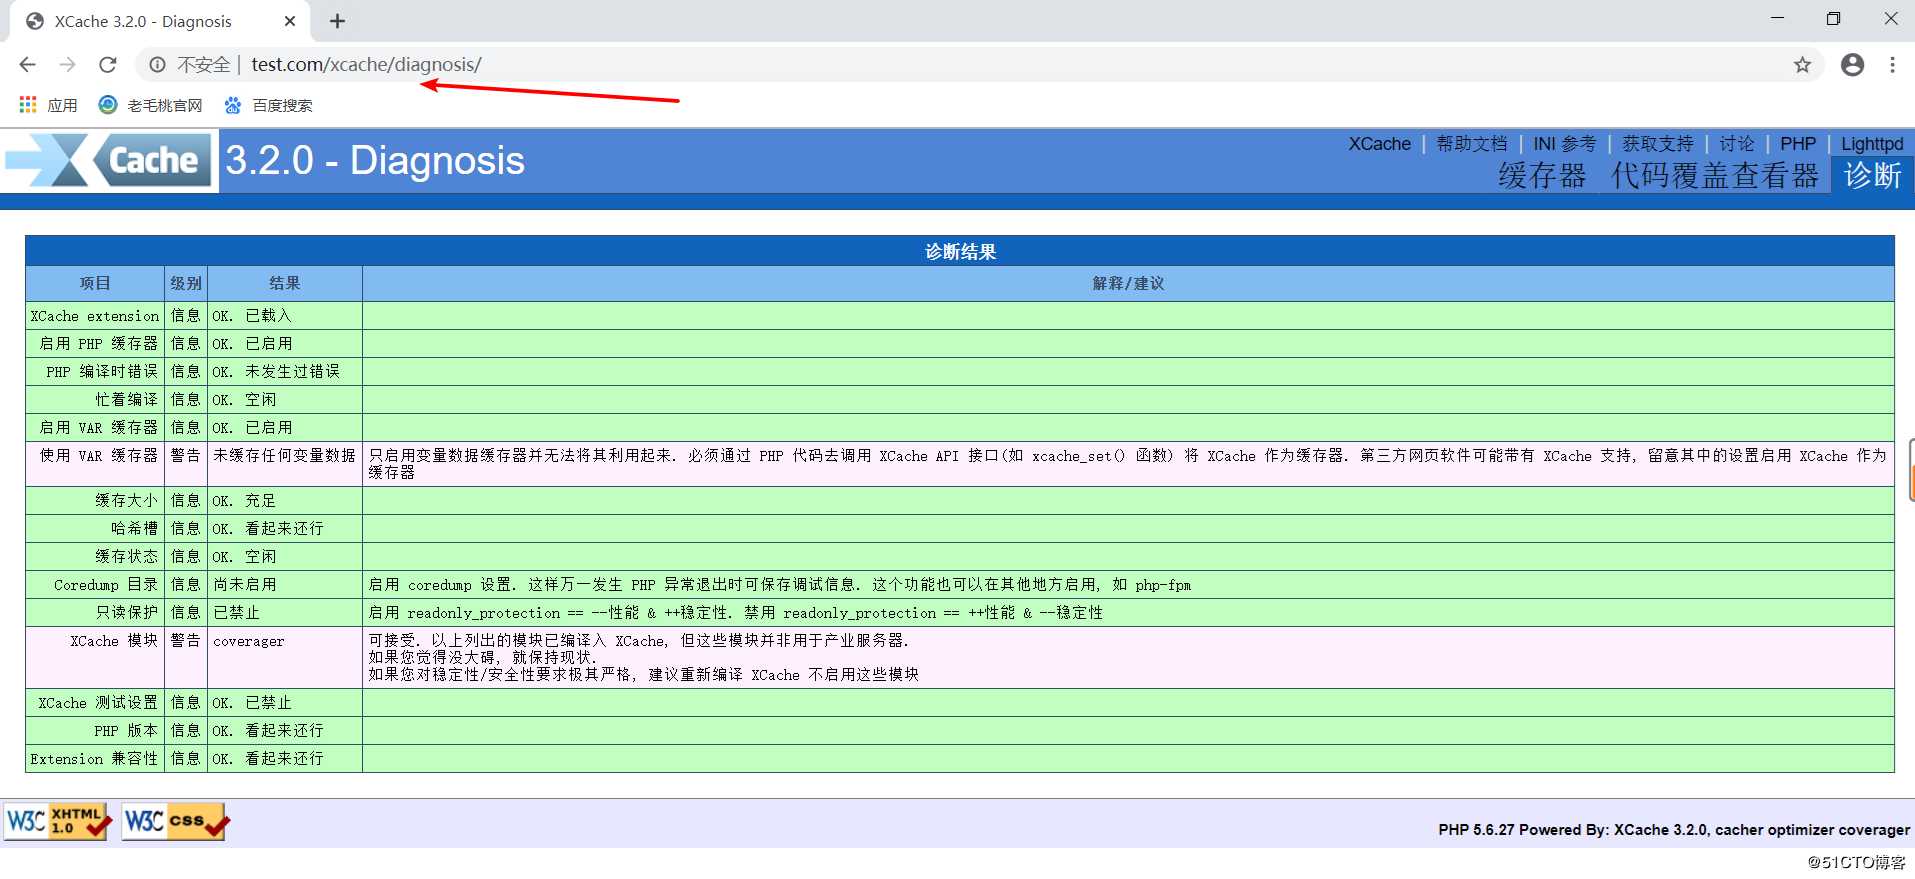Minimize the Chrome window

tap(1777, 19)
